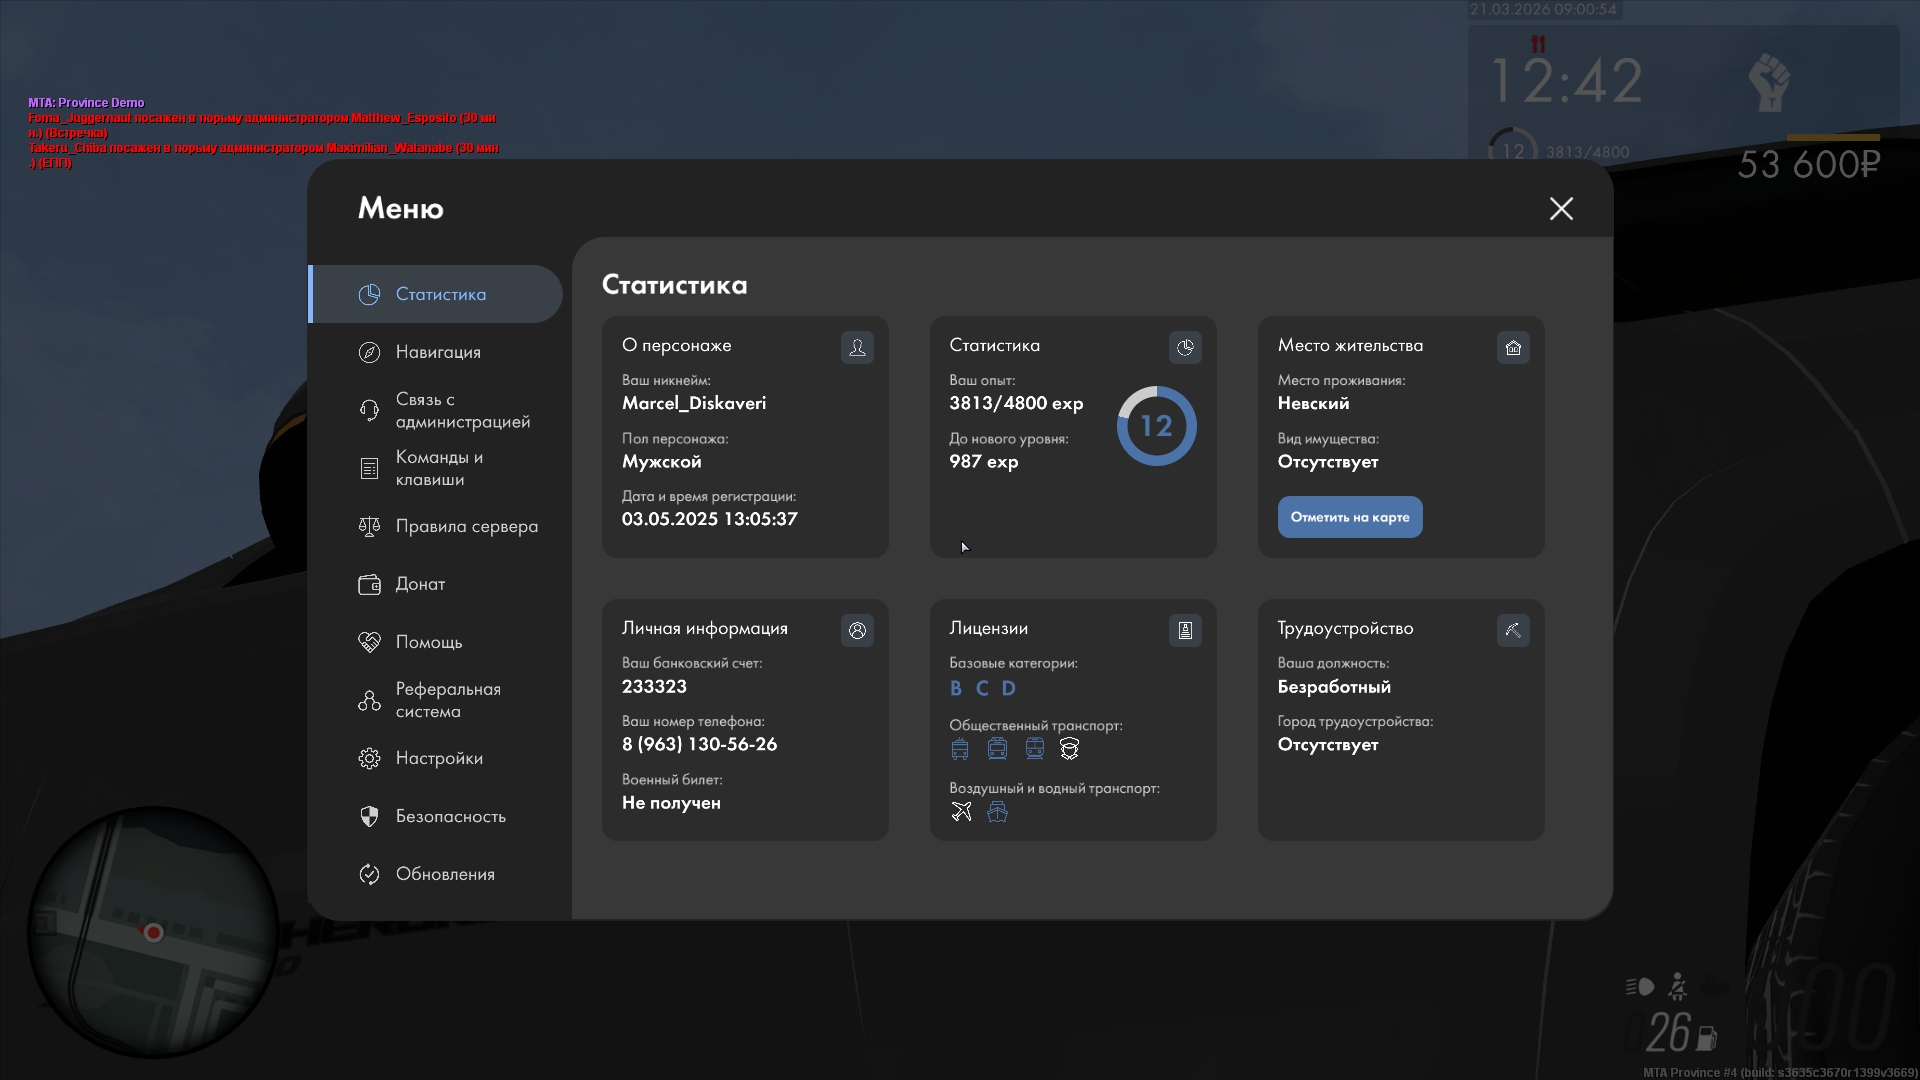
Task: Click the boat license icon
Action: pos(997,812)
